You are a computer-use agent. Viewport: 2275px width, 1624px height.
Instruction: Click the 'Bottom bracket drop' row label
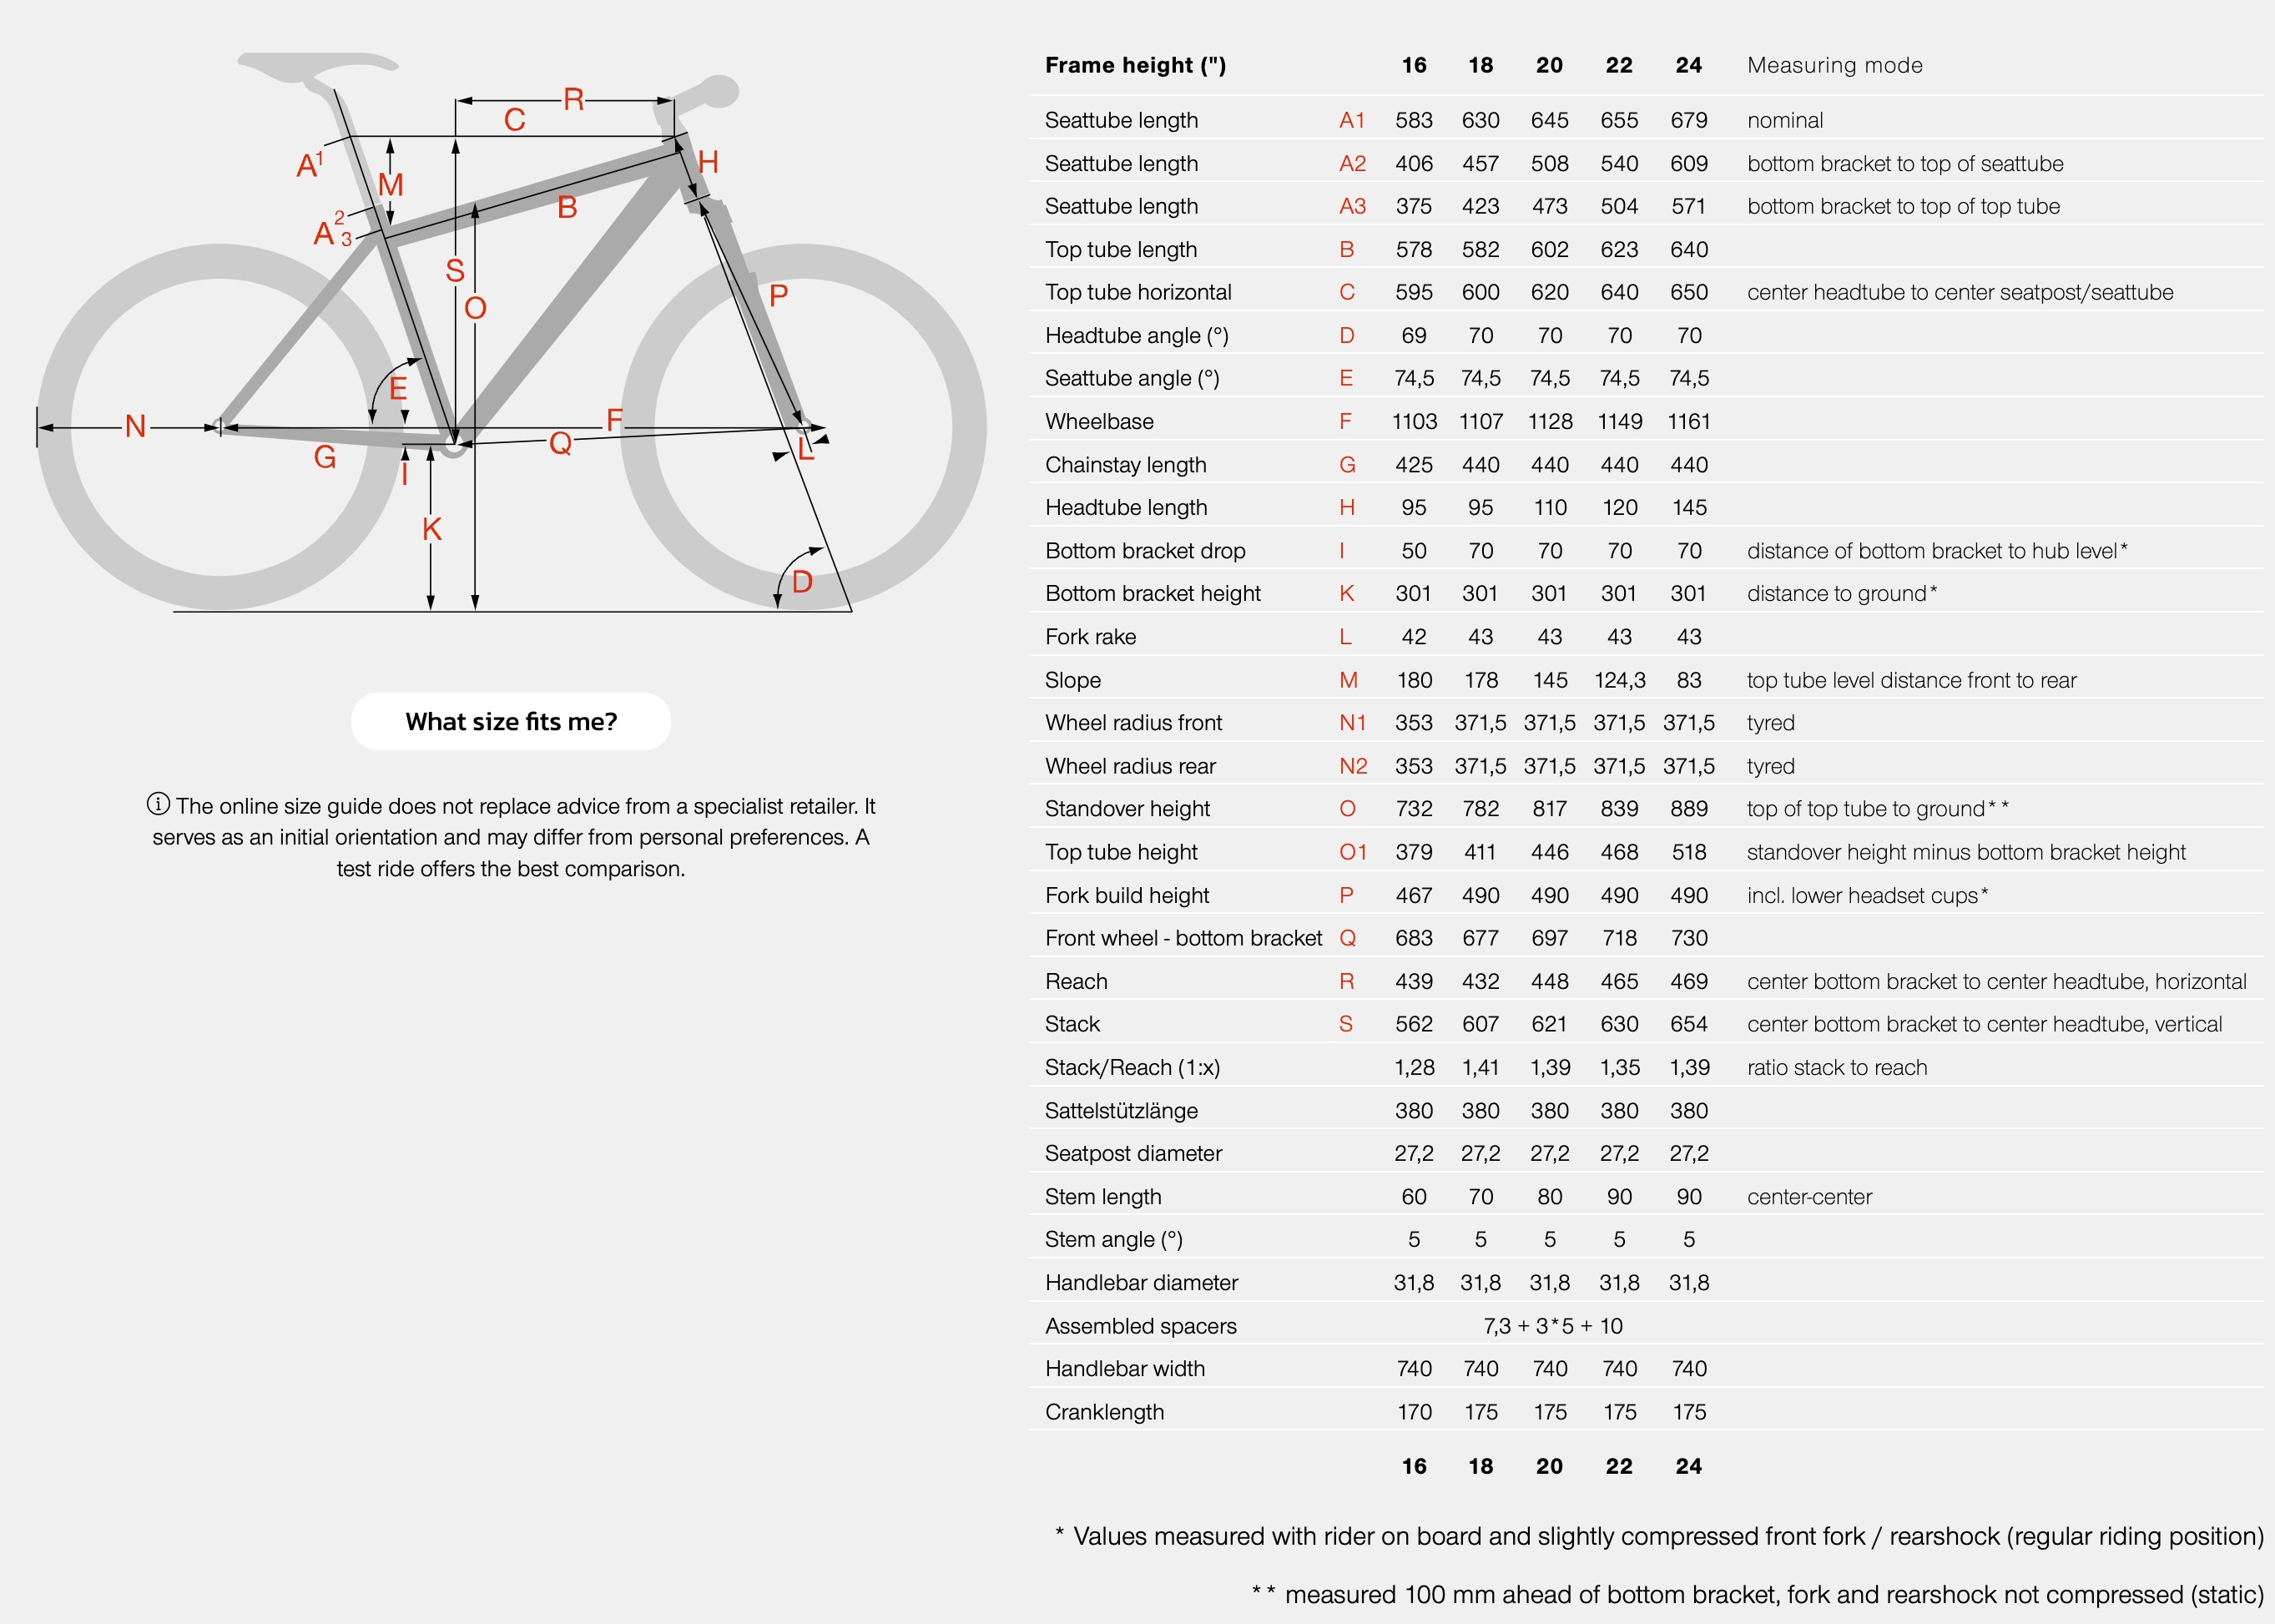click(1145, 550)
